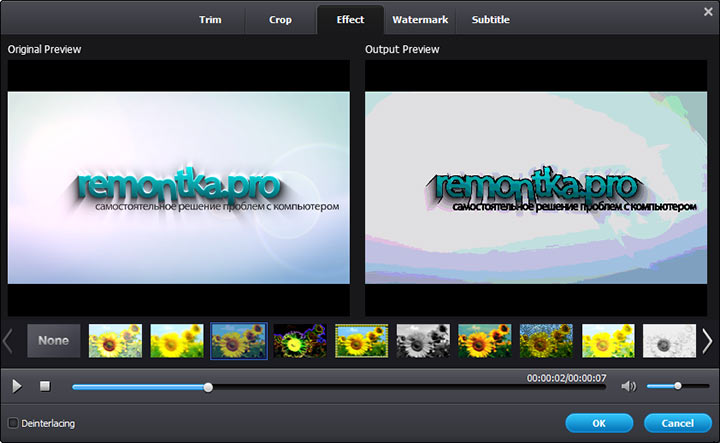720x443 pixels.
Task: Apply the pencil sketch sunflower effect
Action: point(669,341)
